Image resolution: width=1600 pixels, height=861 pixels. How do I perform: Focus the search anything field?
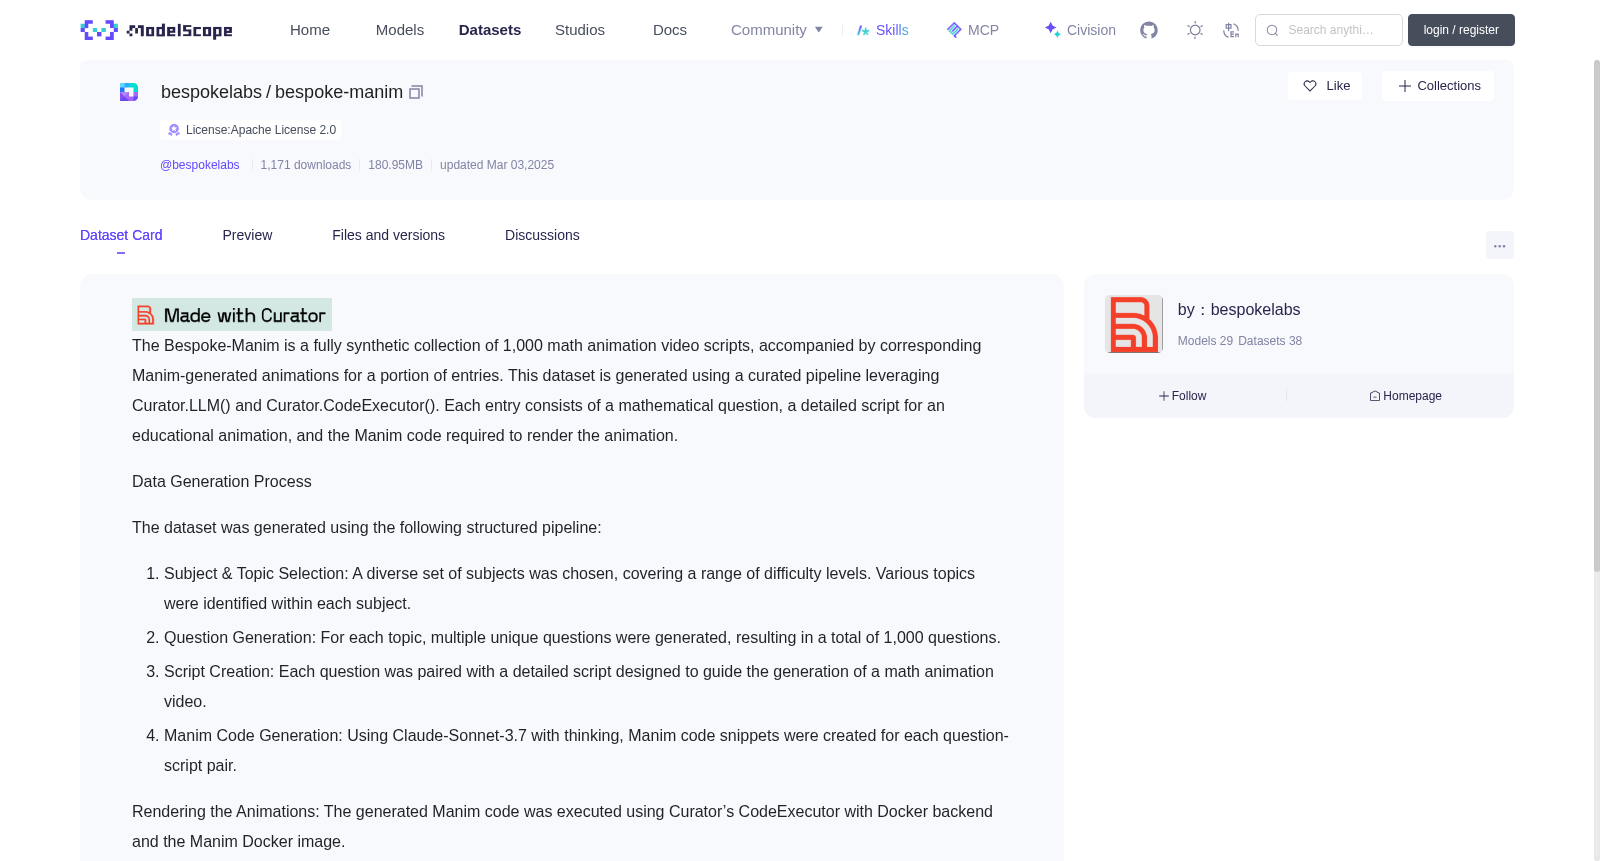pyautogui.click(x=1329, y=30)
